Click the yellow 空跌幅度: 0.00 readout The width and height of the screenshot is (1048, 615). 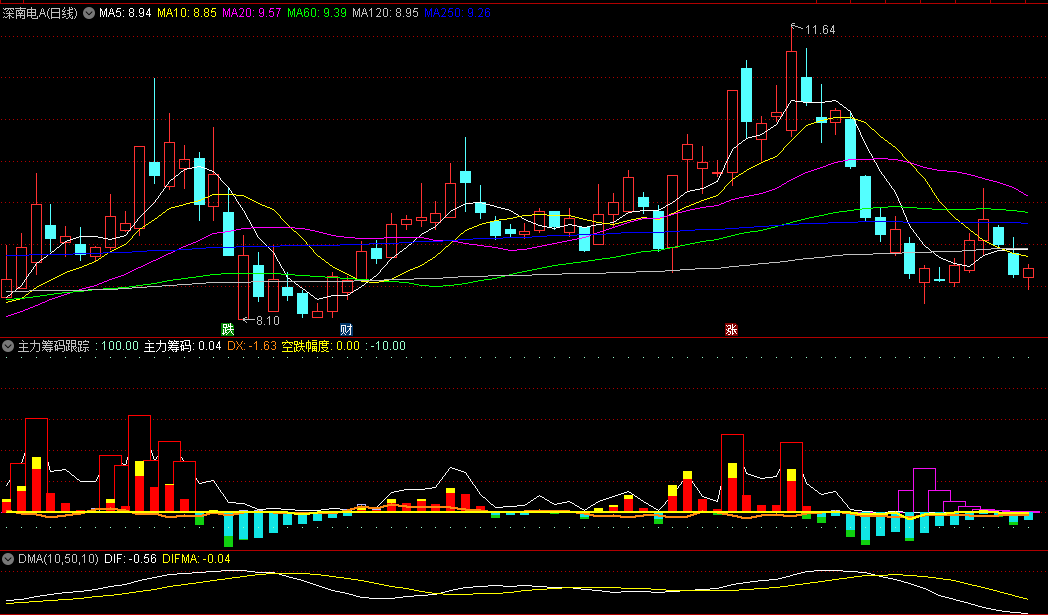pos(320,346)
